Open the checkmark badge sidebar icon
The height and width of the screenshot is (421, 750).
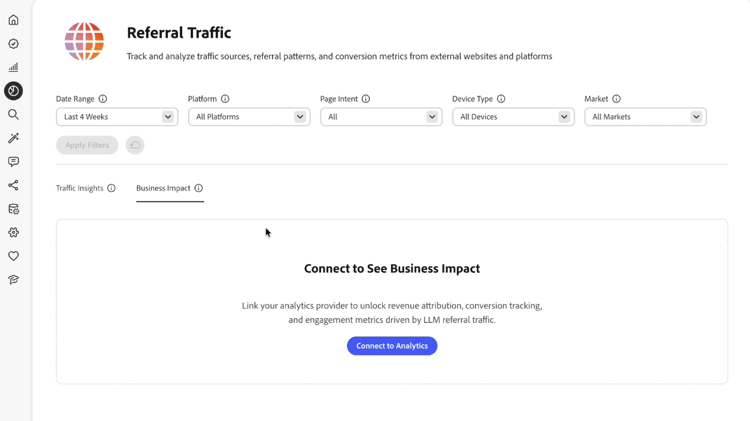point(13,44)
